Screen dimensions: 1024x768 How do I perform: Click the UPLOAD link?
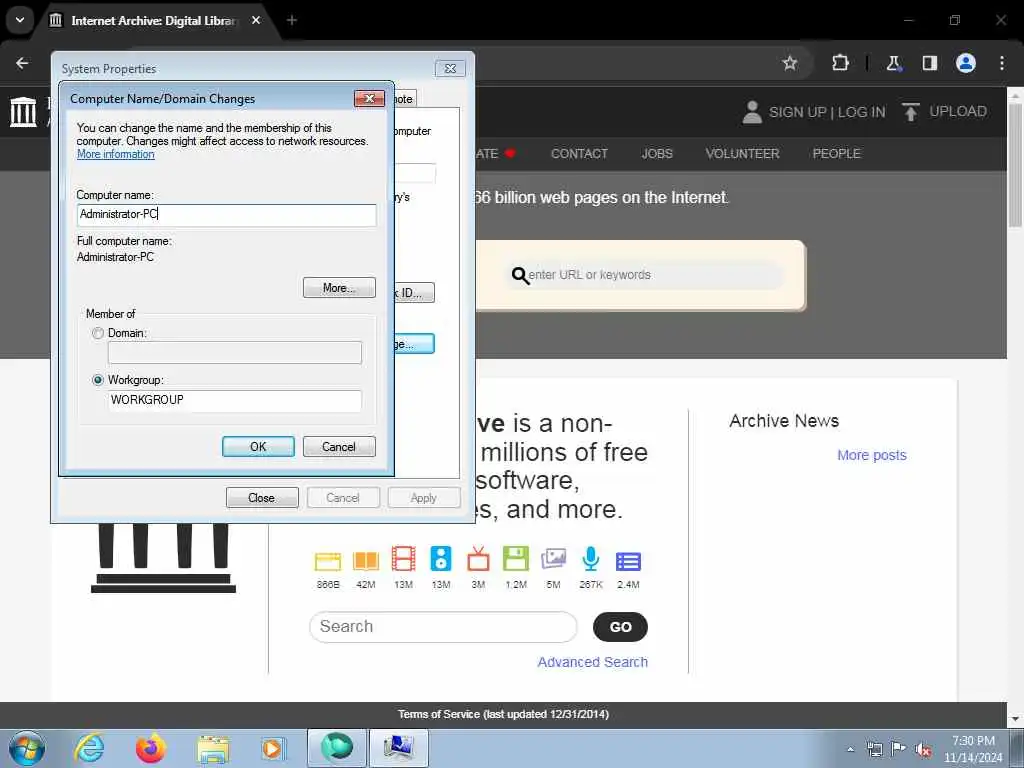(957, 112)
